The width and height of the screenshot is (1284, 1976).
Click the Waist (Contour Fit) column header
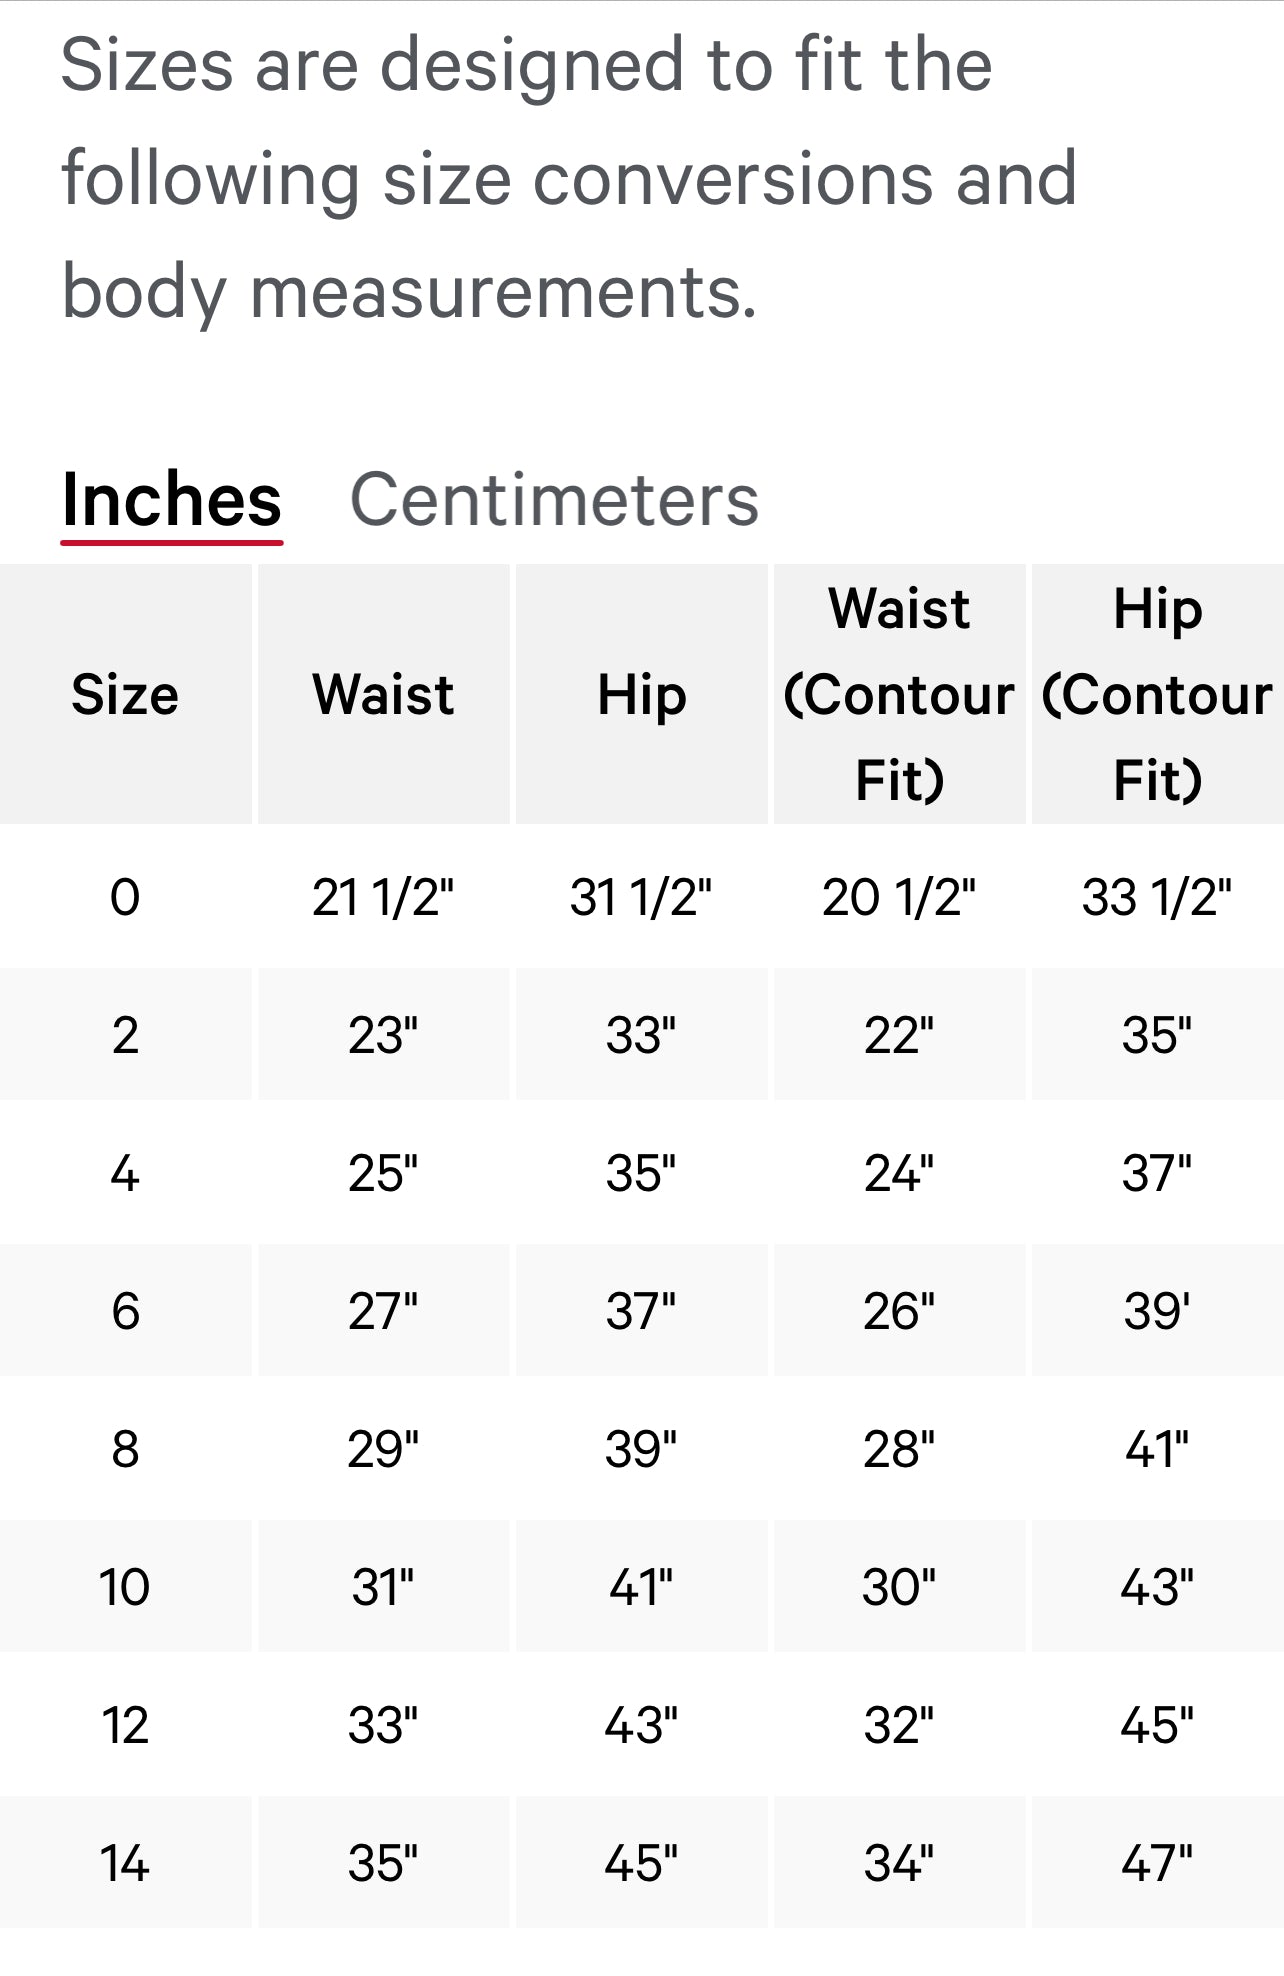pyautogui.click(x=898, y=697)
